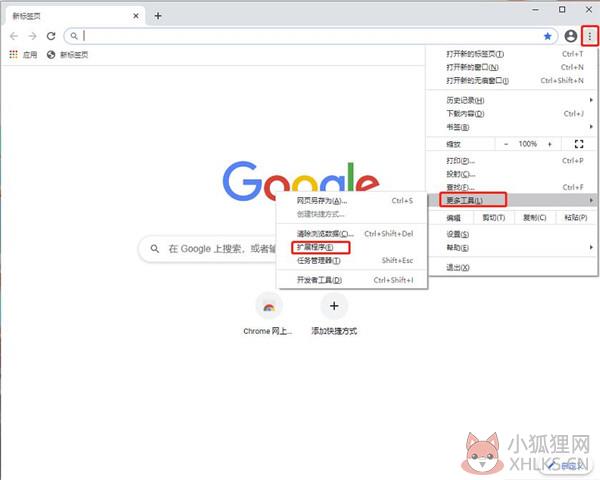Open Chrome's three-dot main menu button
Screen dimensions: 600x480
point(590,36)
